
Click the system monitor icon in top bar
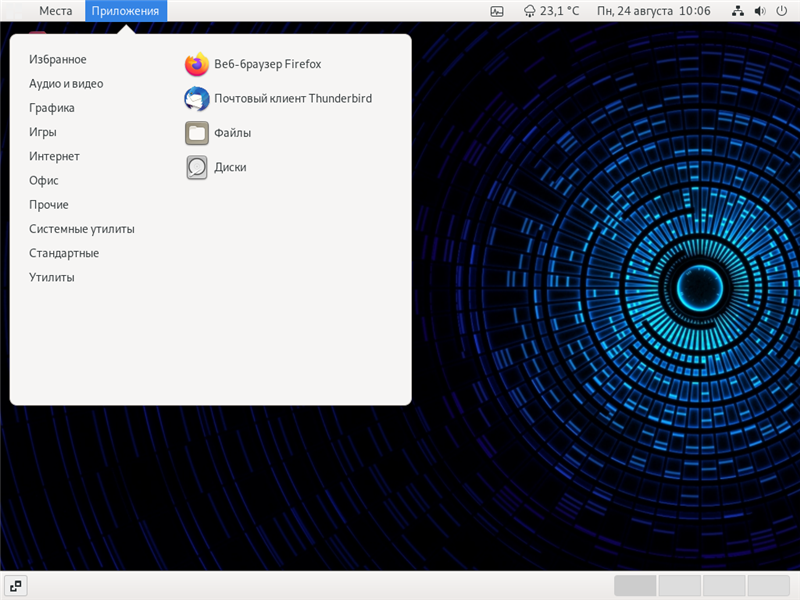497,11
